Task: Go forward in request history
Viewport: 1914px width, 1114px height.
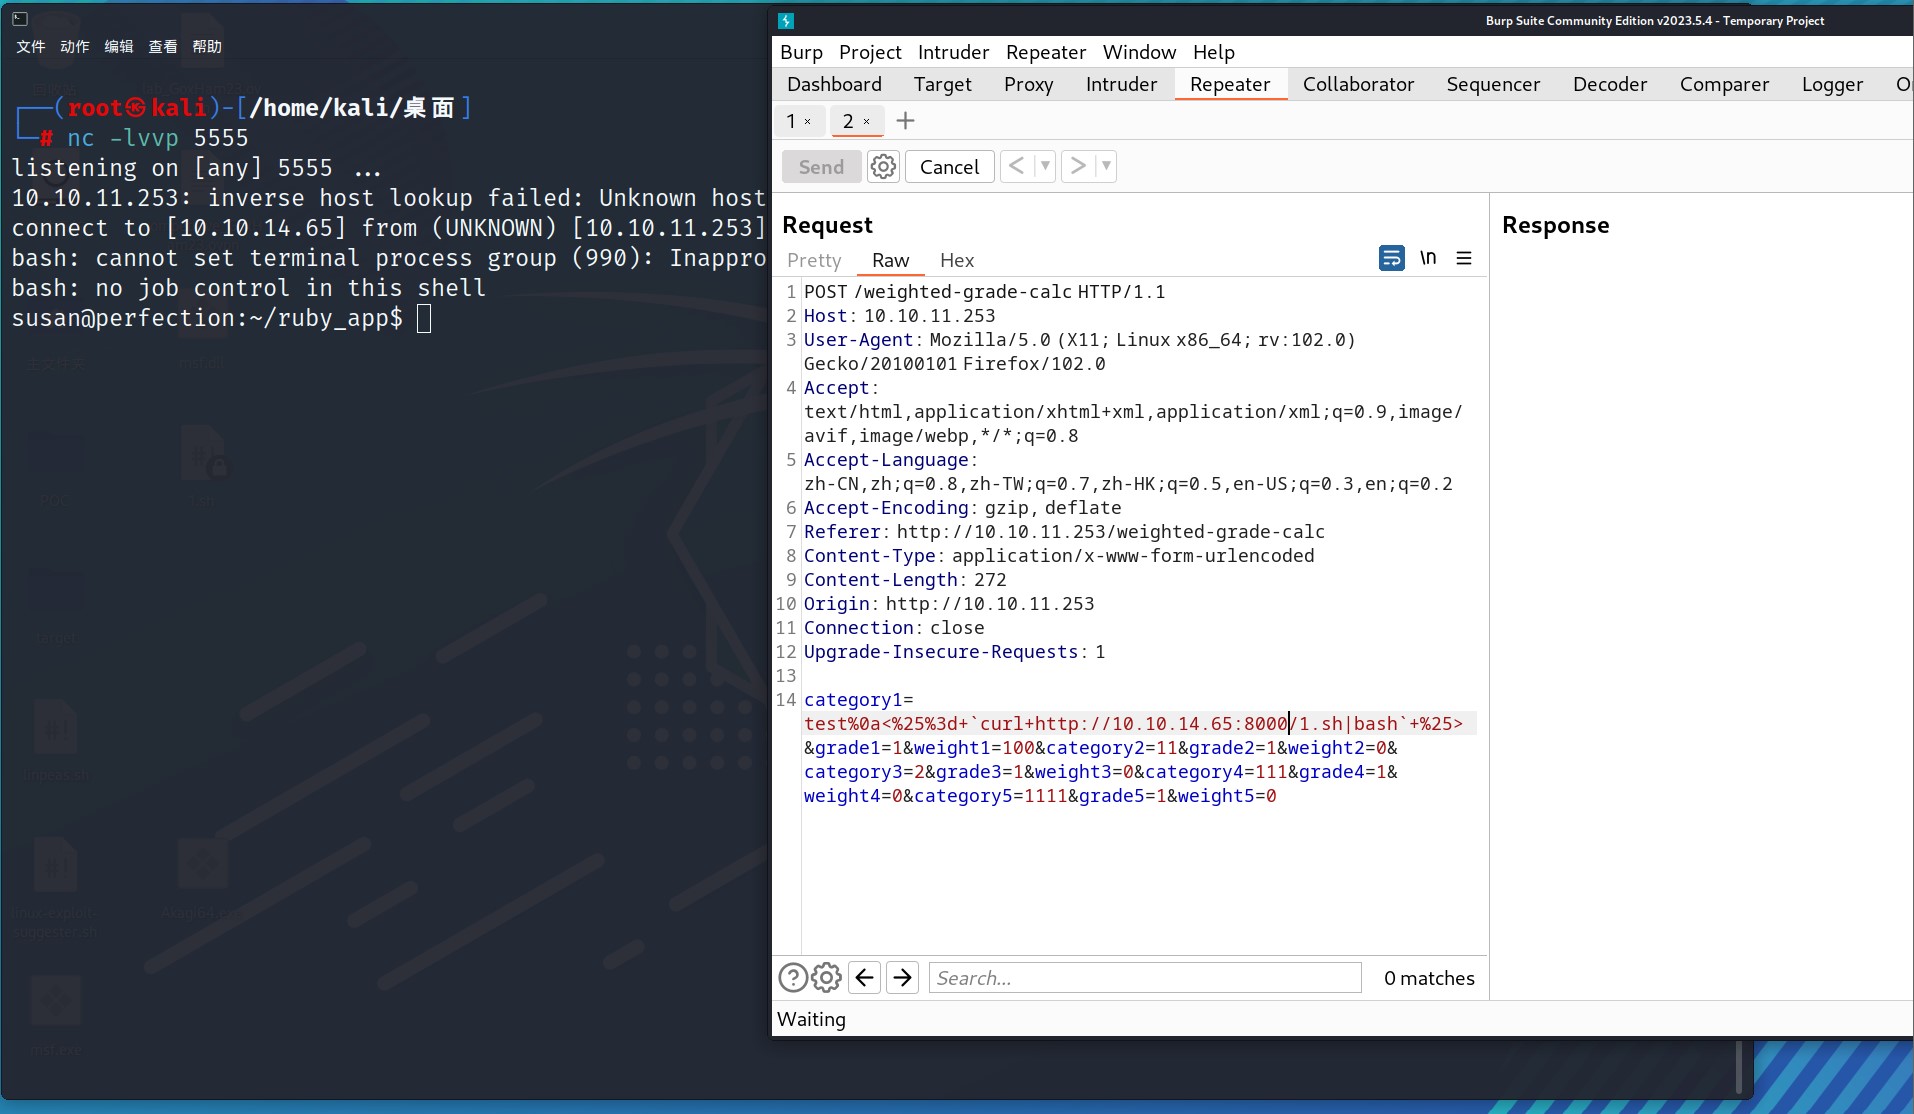Action: [x=1077, y=166]
